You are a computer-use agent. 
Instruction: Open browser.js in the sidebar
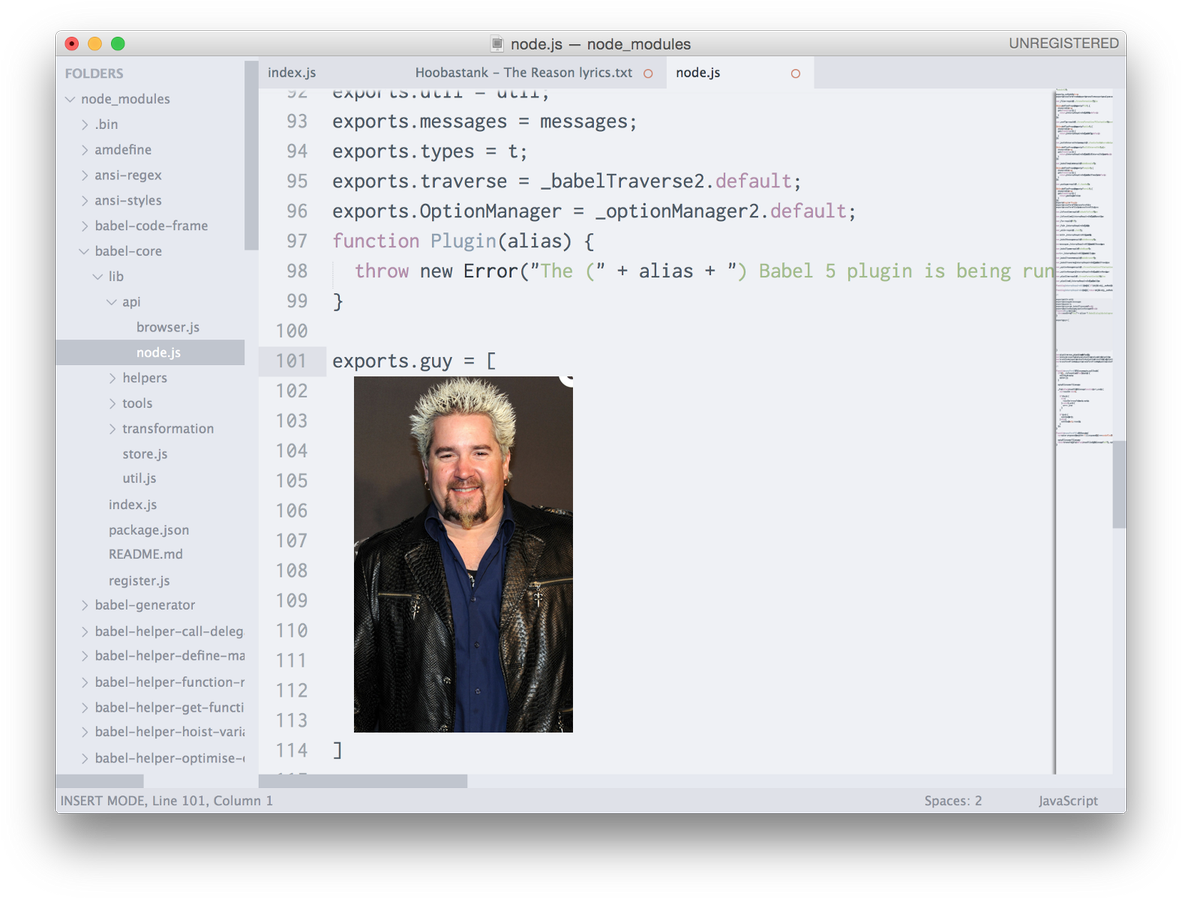167,327
